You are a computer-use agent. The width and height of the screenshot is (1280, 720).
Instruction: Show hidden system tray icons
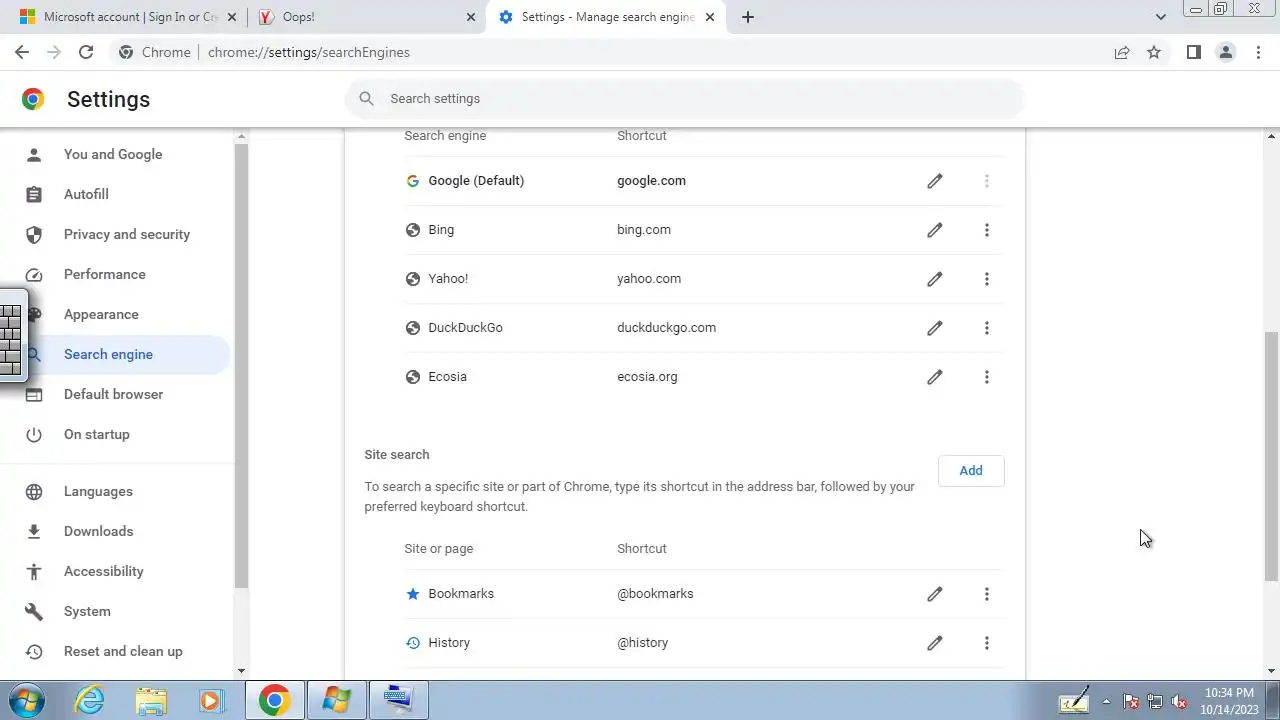click(1106, 701)
